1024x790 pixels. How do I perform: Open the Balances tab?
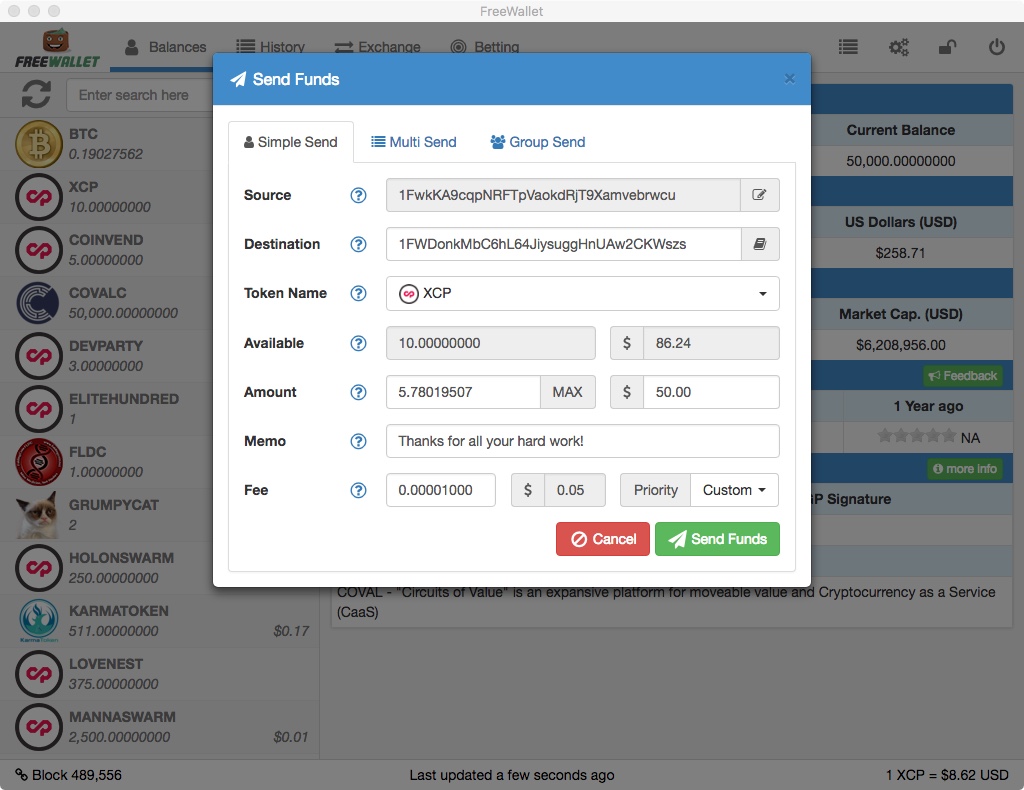pyautogui.click(x=165, y=47)
